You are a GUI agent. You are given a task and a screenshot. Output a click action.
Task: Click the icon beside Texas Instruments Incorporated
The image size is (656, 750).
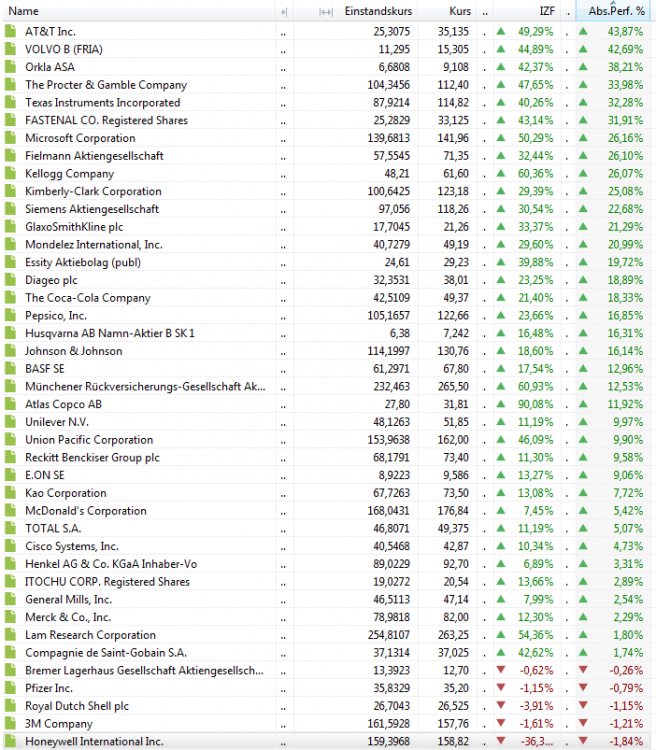[x=10, y=102]
